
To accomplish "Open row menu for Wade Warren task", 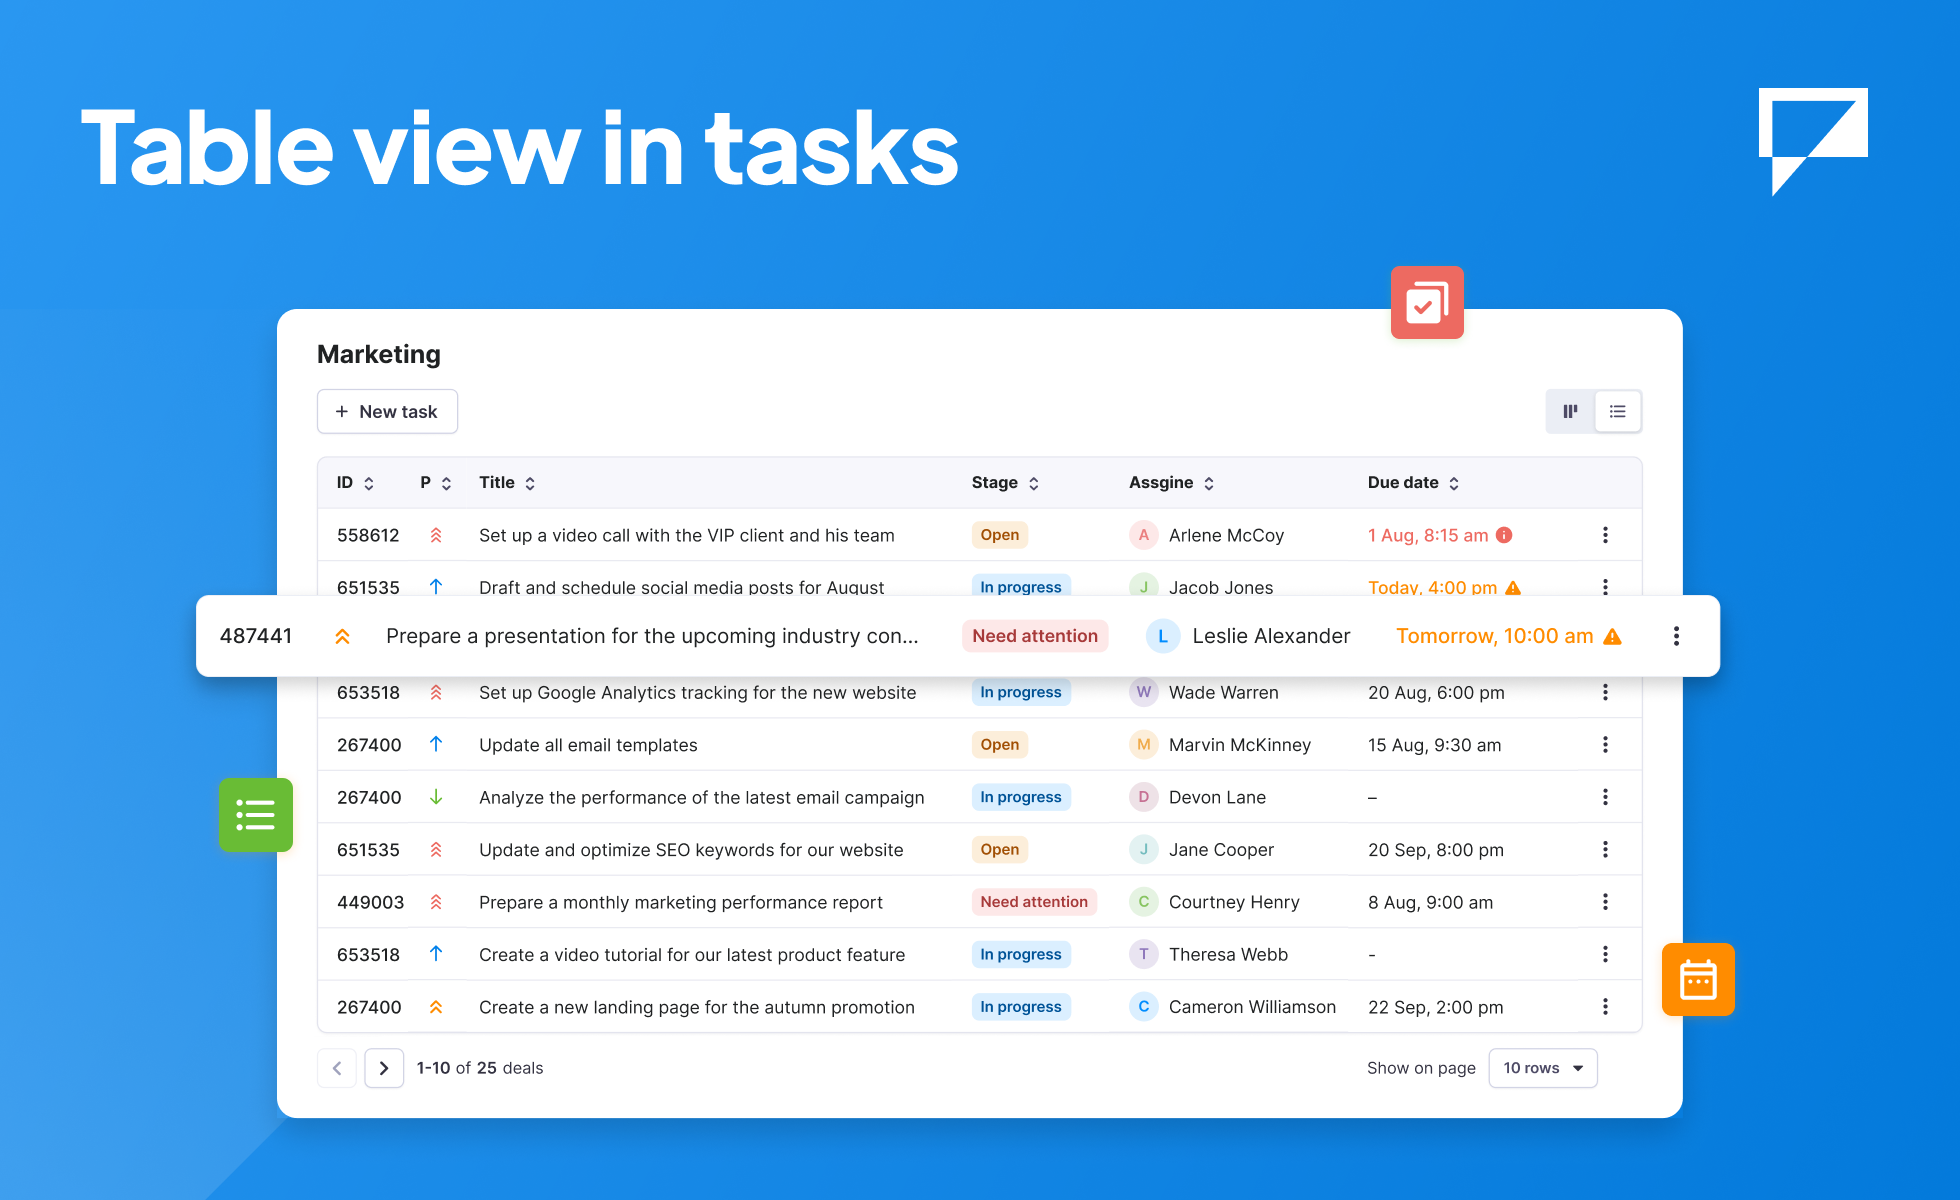I will [x=1605, y=692].
